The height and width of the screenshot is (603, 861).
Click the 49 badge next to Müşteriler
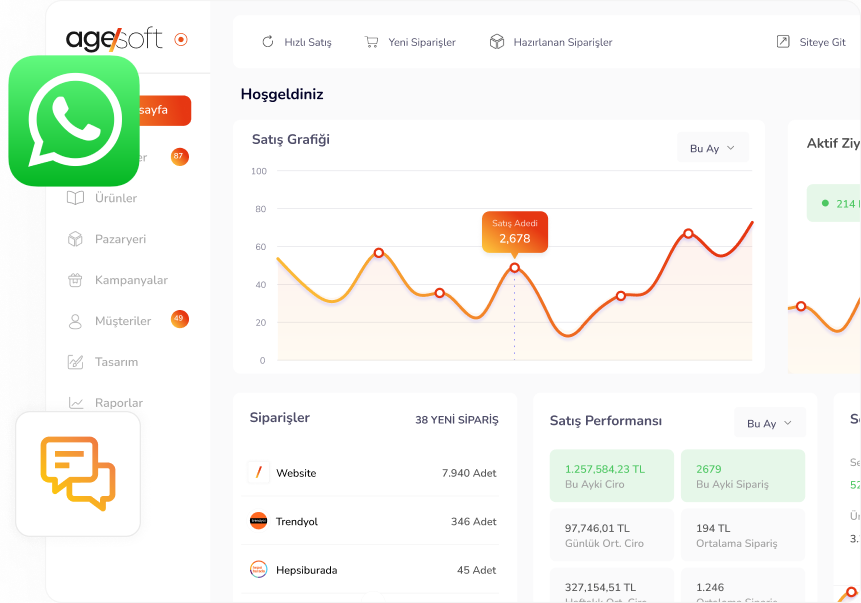(180, 319)
